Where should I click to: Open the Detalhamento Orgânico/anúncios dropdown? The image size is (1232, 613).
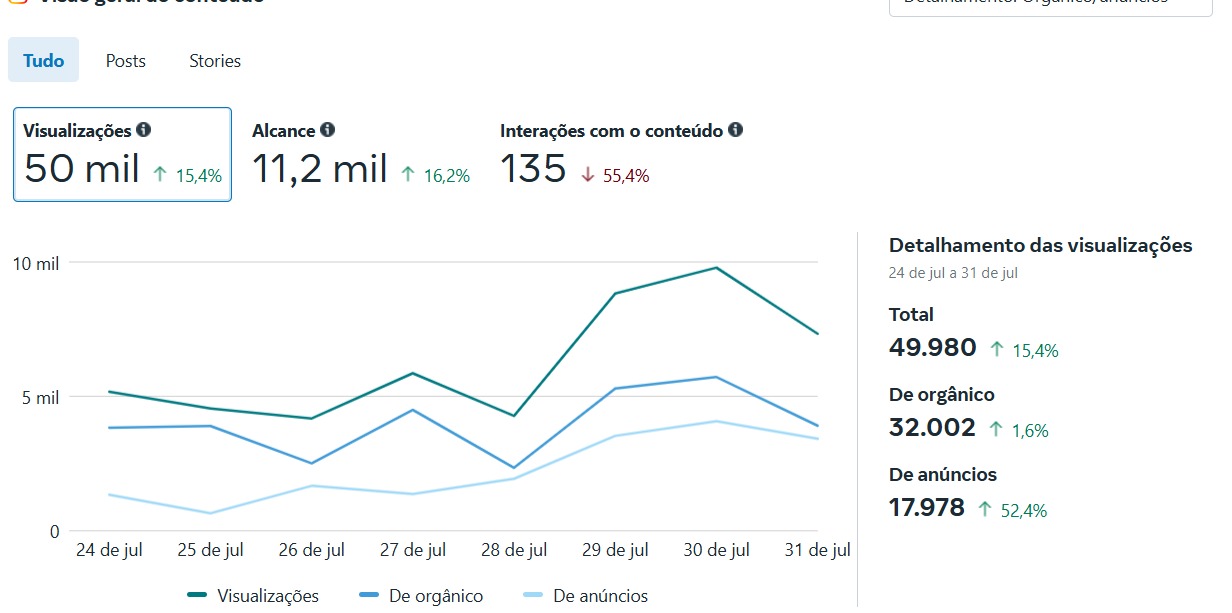[x=1050, y=4]
